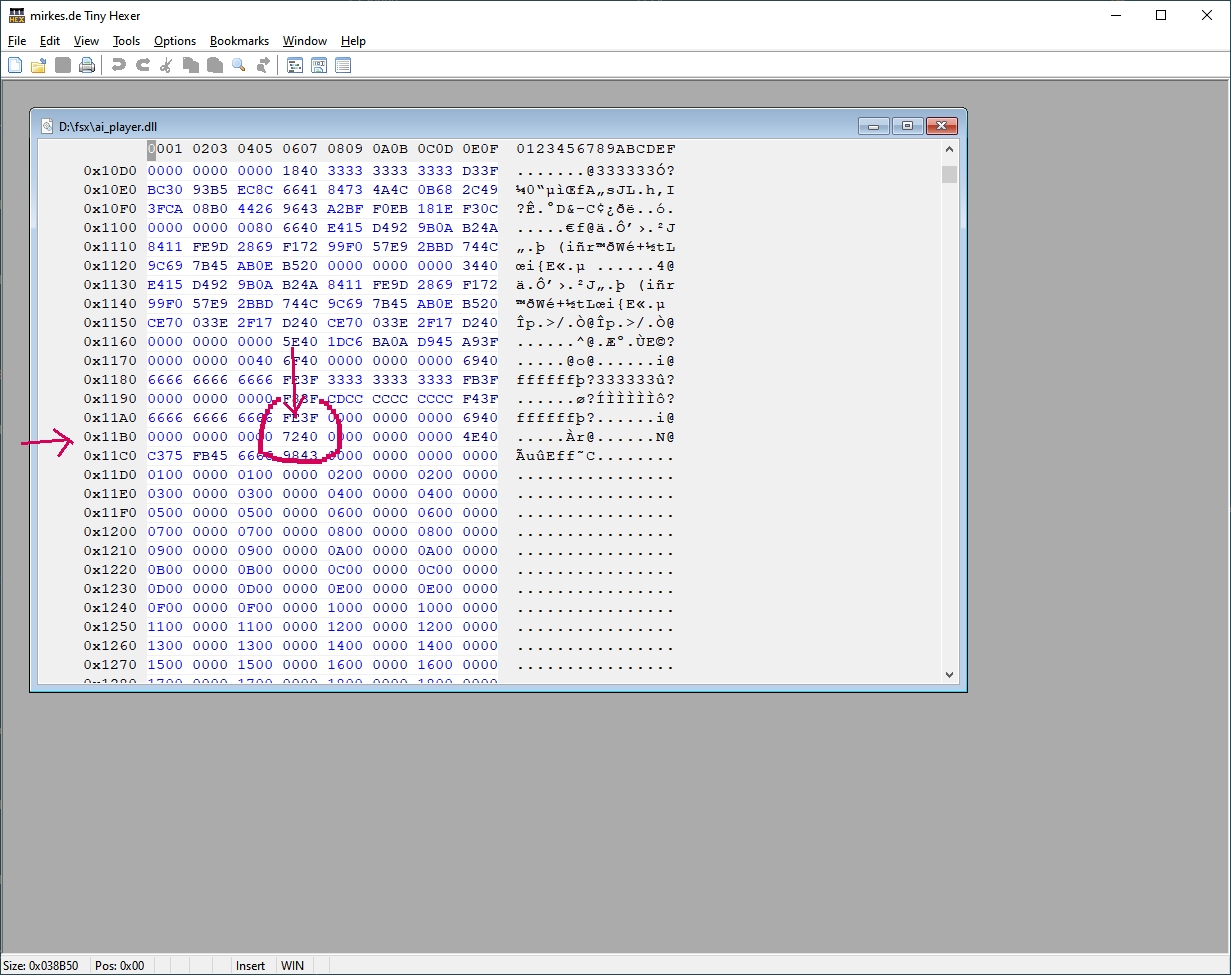Screen dimensions: 1231x975
Task: Open the Tools menu
Action: [126, 41]
